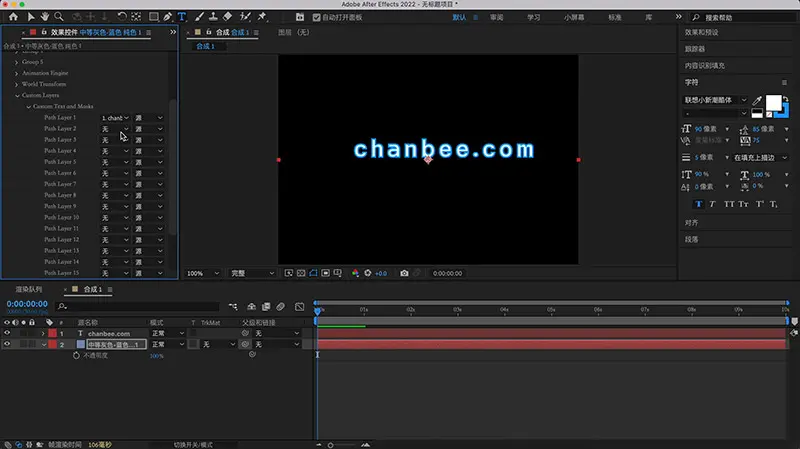Open the Layer (none) viewer tab
This screenshot has width=800, height=449.
point(293,32)
